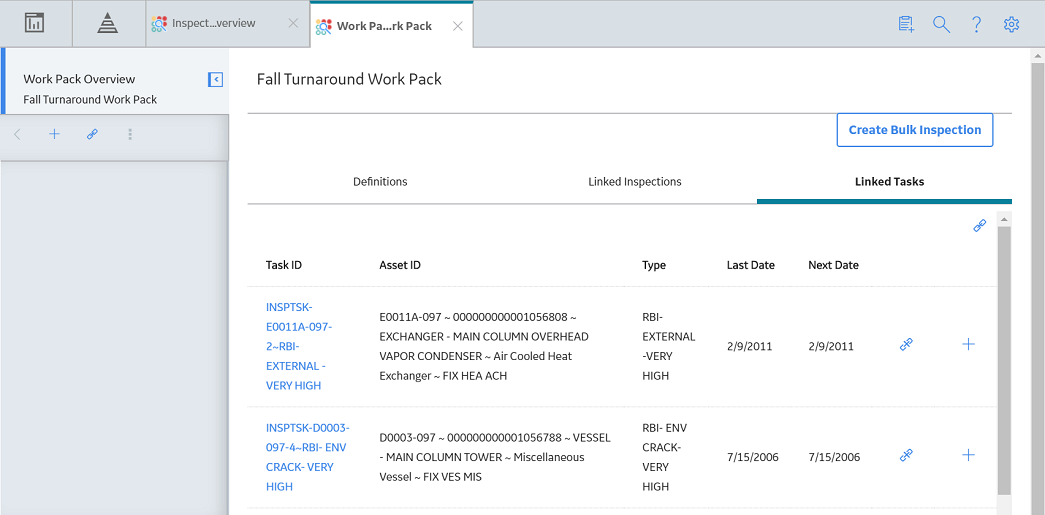Select Work Pack Overview in left pane

point(79,79)
